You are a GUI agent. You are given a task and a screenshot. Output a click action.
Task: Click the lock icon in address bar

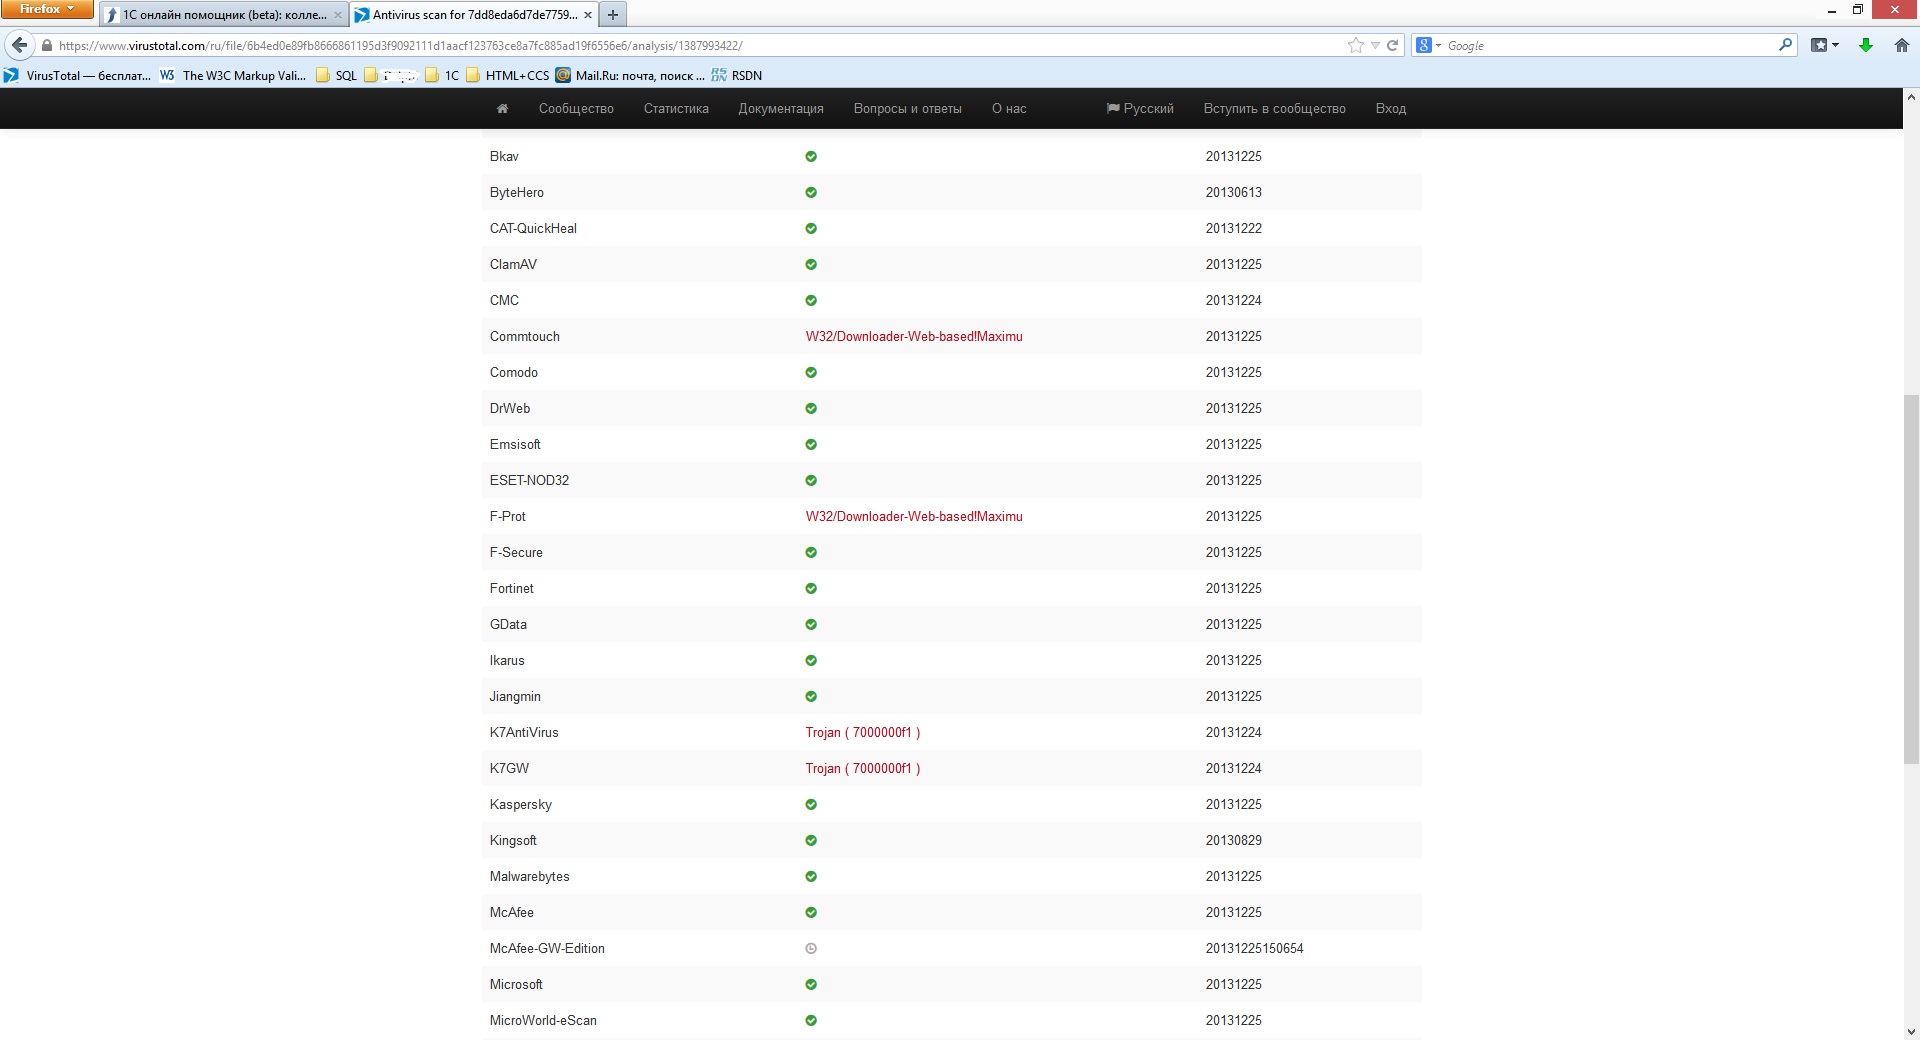point(46,45)
